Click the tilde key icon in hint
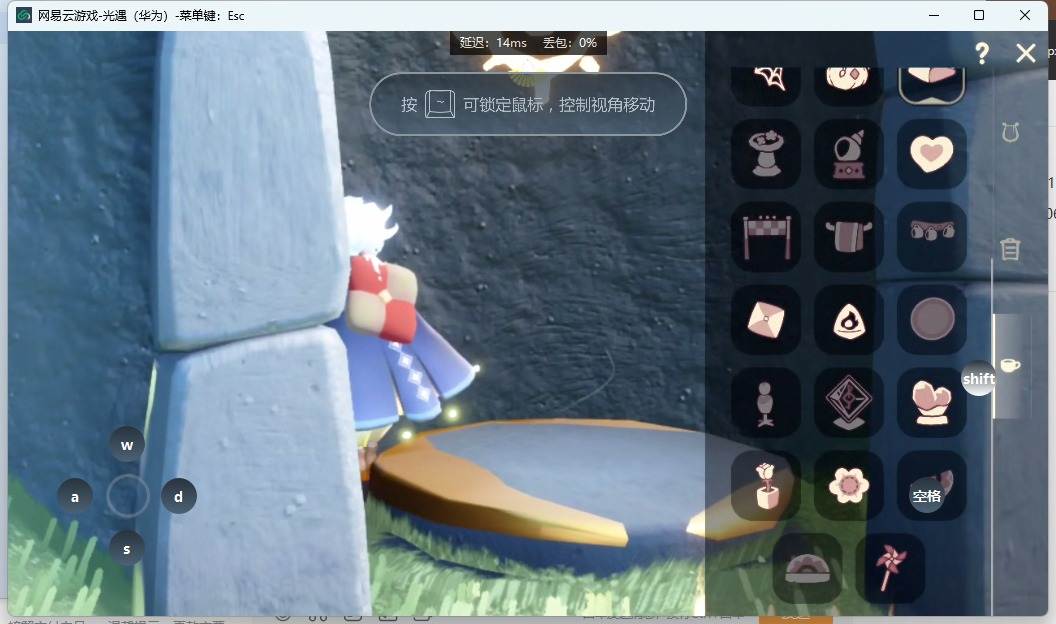The width and height of the screenshot is (1056, 624). 440,104
